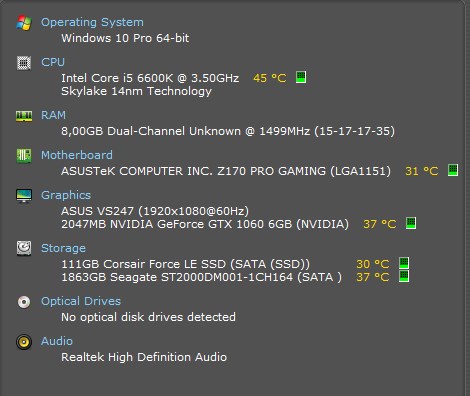Open the Motherboard section link

[77, 155]
